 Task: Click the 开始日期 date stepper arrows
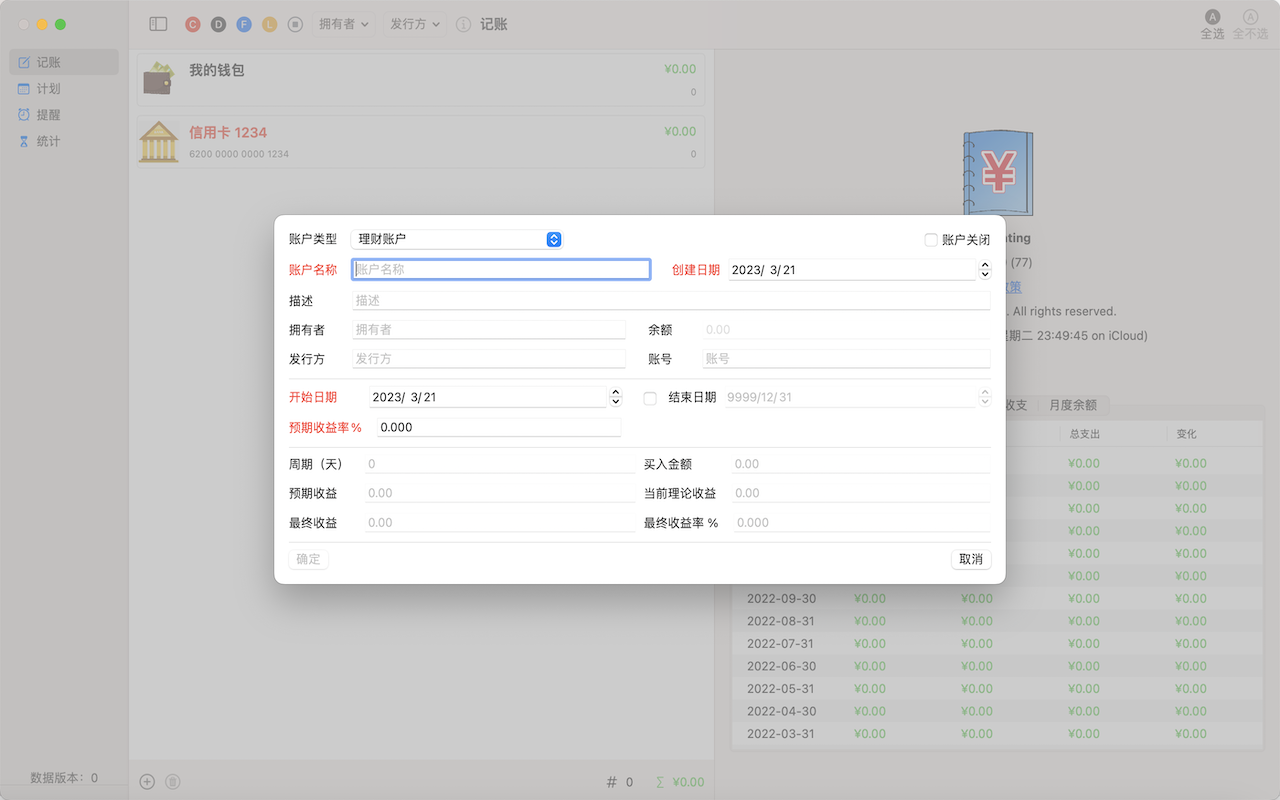tap(616, 397)
